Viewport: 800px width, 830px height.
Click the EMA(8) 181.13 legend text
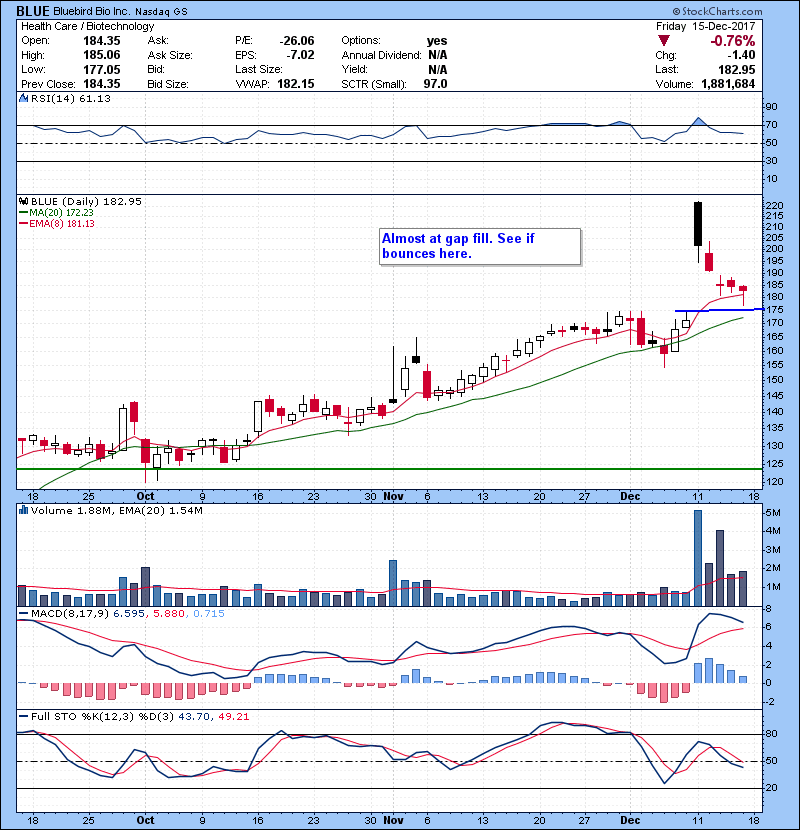point(62,224)
